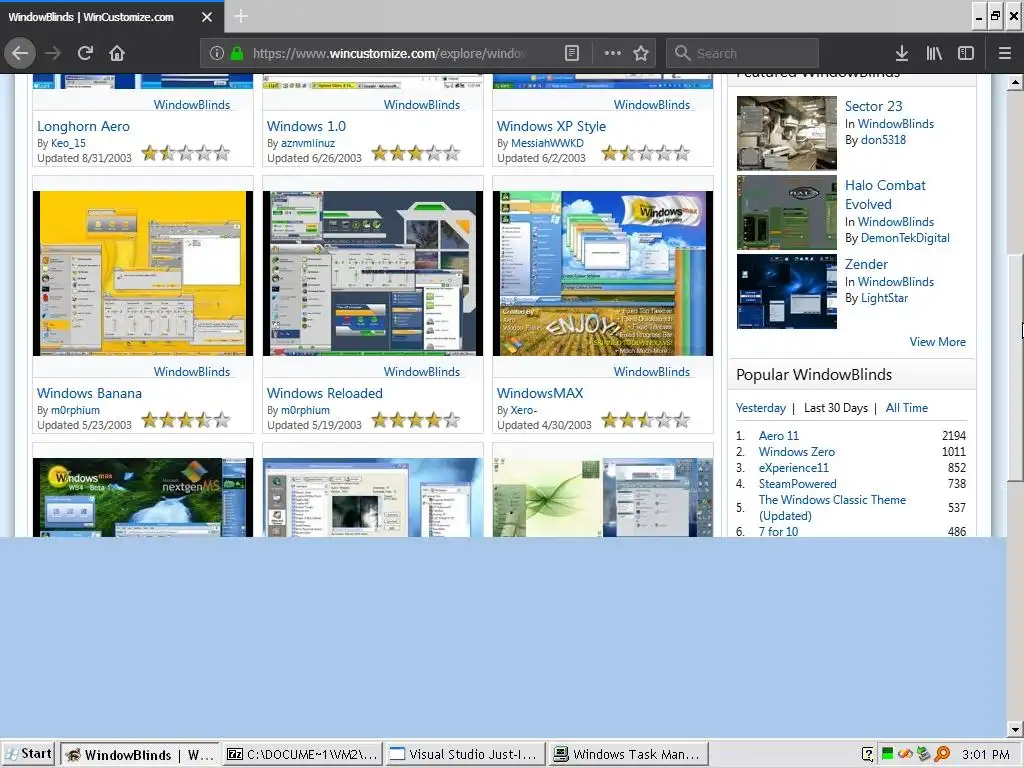Open author Keo_15 profile link
Screen dimensions: 1024x768
(x=69, y=143)
